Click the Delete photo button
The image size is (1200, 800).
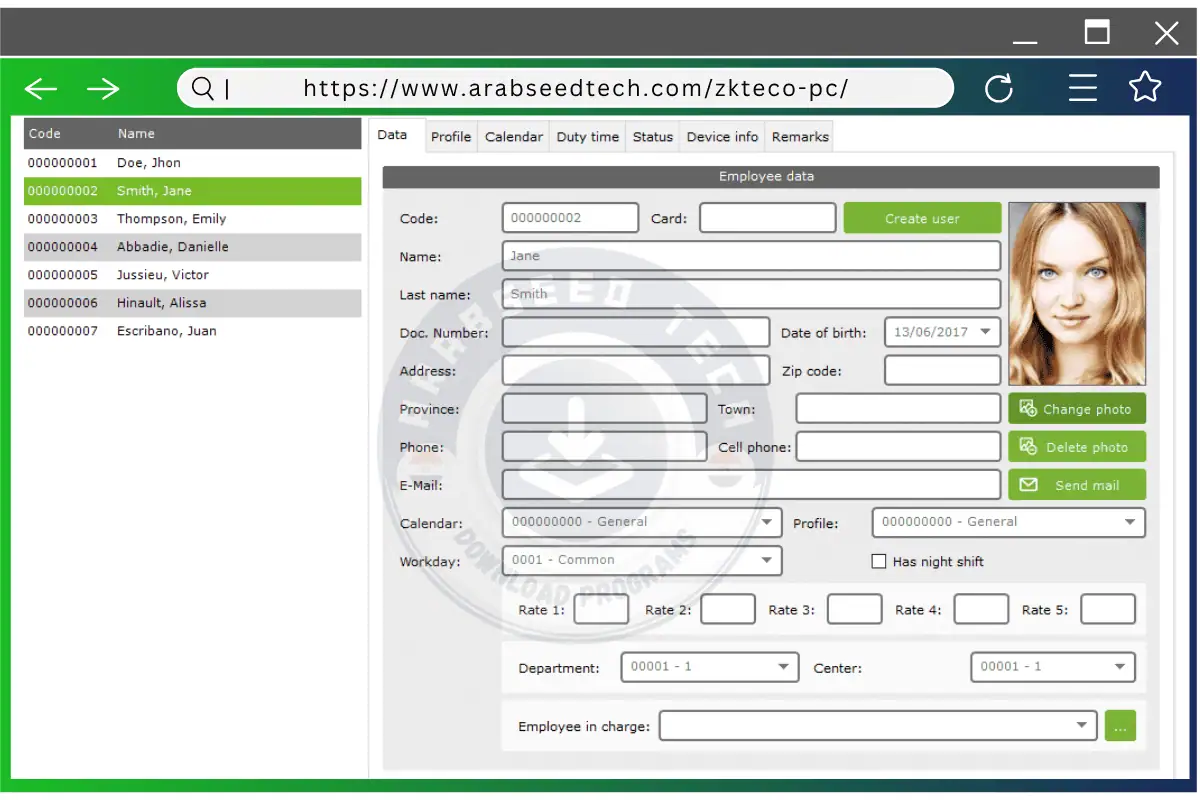(1076, 447)
